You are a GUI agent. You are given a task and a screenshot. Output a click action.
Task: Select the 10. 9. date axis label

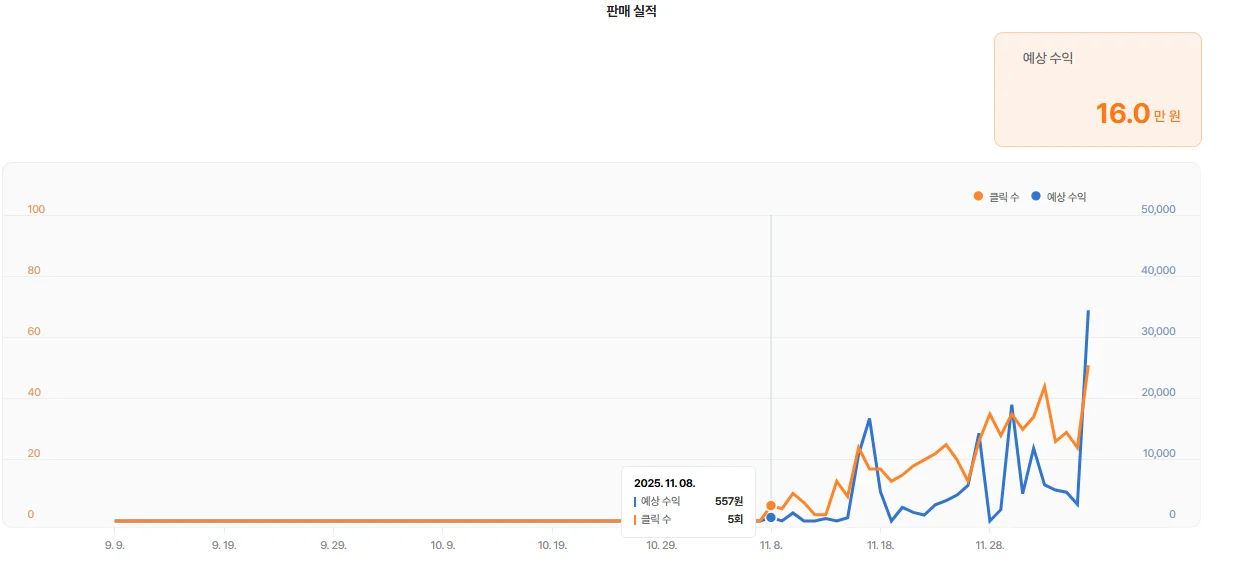pos(443,546)
